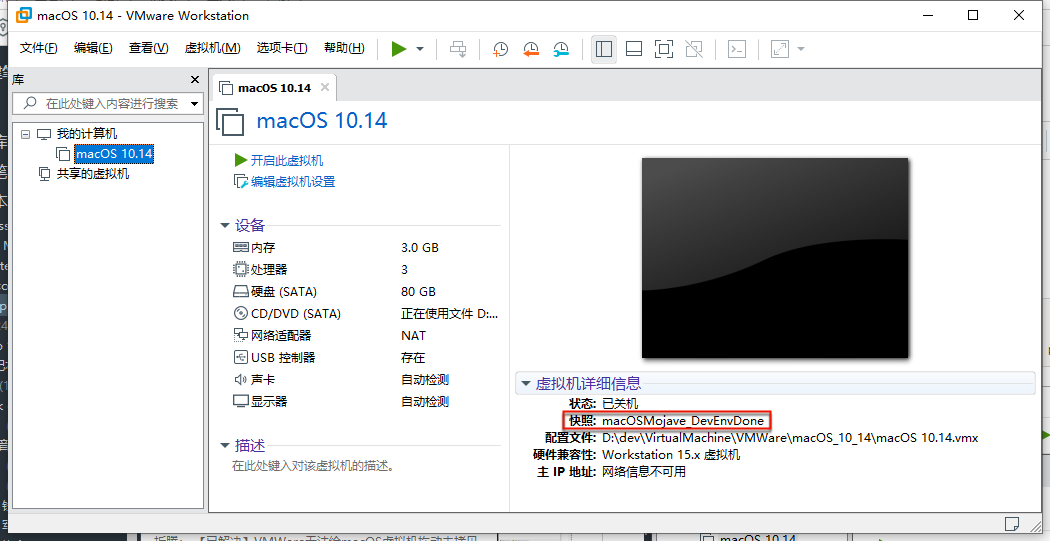Open the power options dropdown arrow
This screenshot has height=541, width=1050.
[420, 49]
